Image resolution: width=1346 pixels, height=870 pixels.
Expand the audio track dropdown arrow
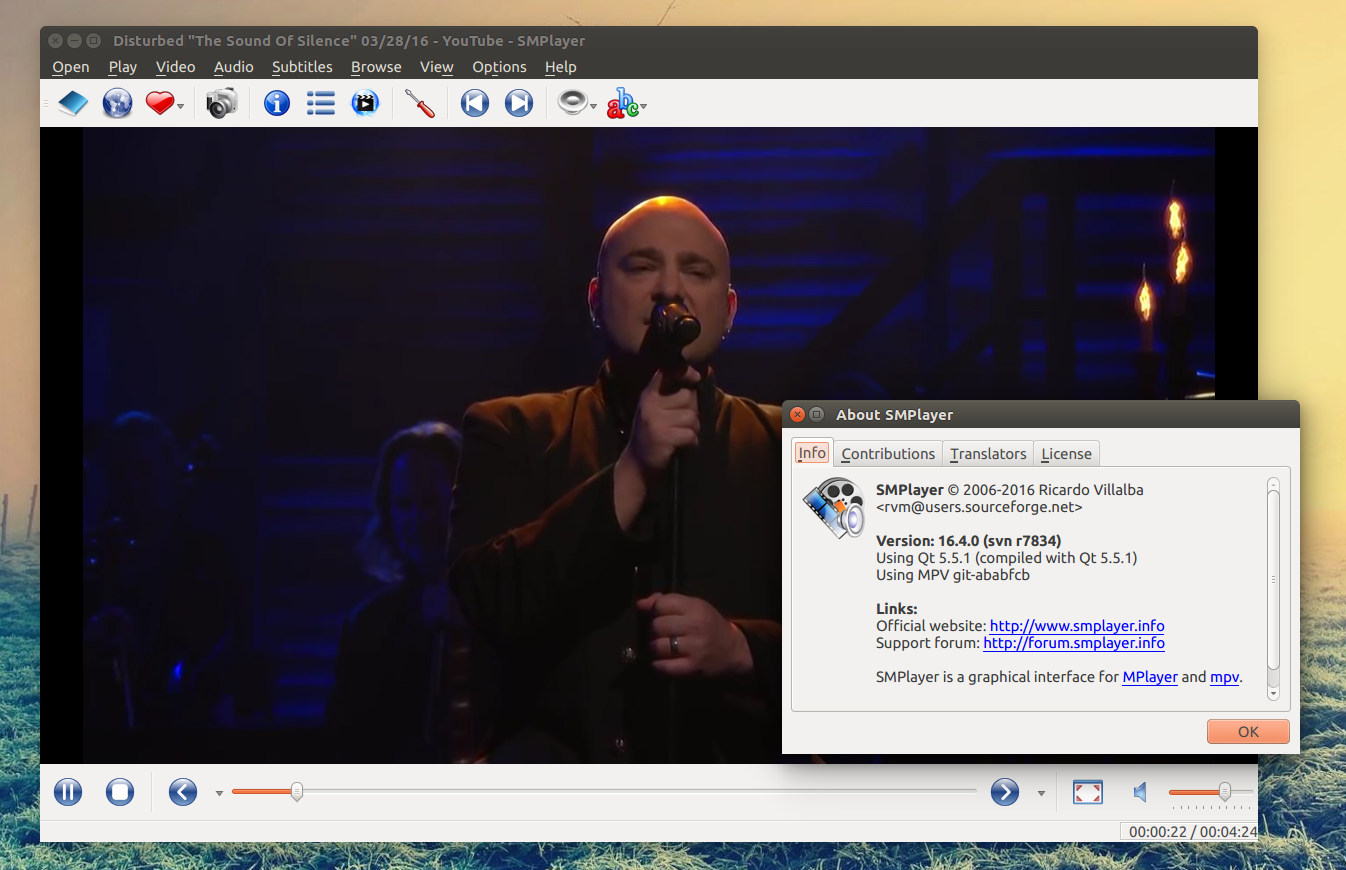[x=594, y=106]
